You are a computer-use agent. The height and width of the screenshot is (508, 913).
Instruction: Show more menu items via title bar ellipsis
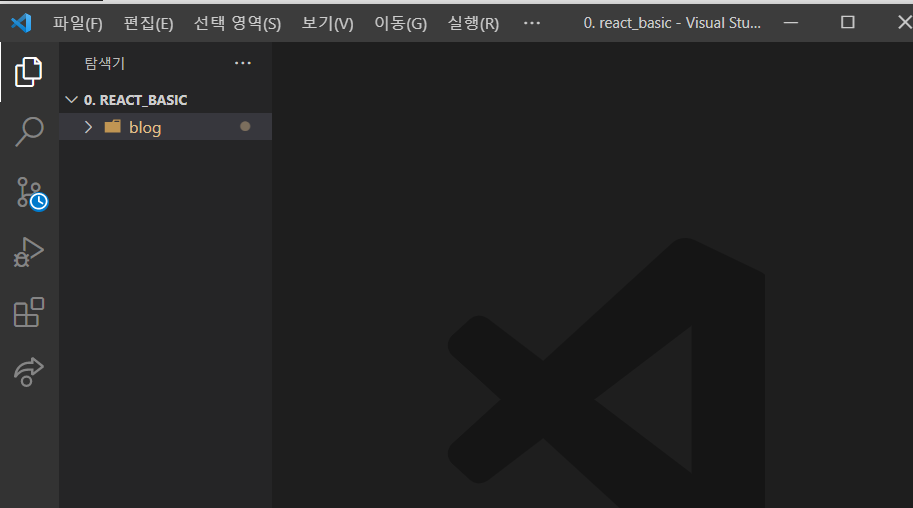point(532,23)
